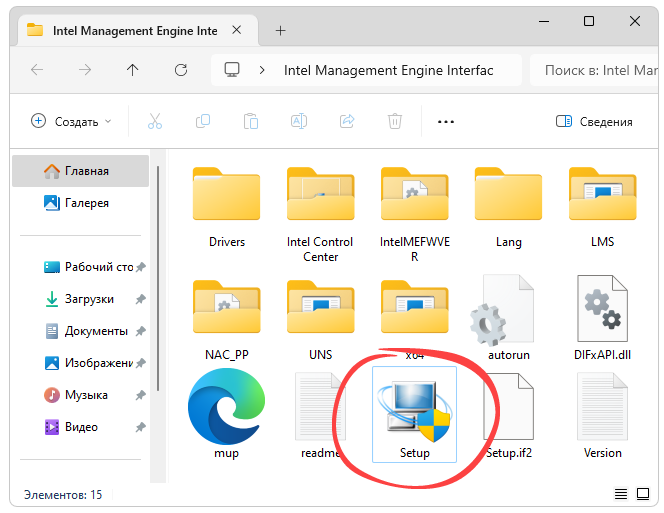Viewport: 664px width, 513px height.
Task: Unpin Загрузки using its pin icon
Action: (141, 299)
